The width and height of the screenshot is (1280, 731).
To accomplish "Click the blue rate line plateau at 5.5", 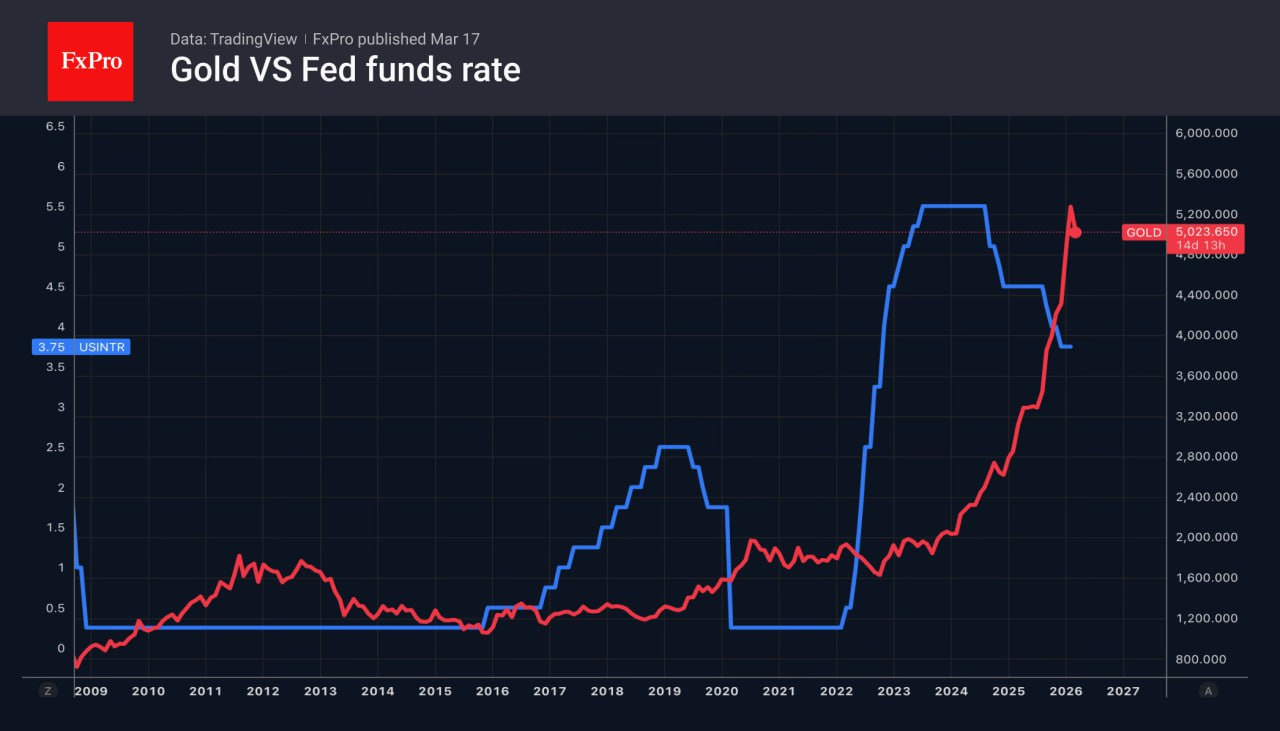I will click(952, 206).
